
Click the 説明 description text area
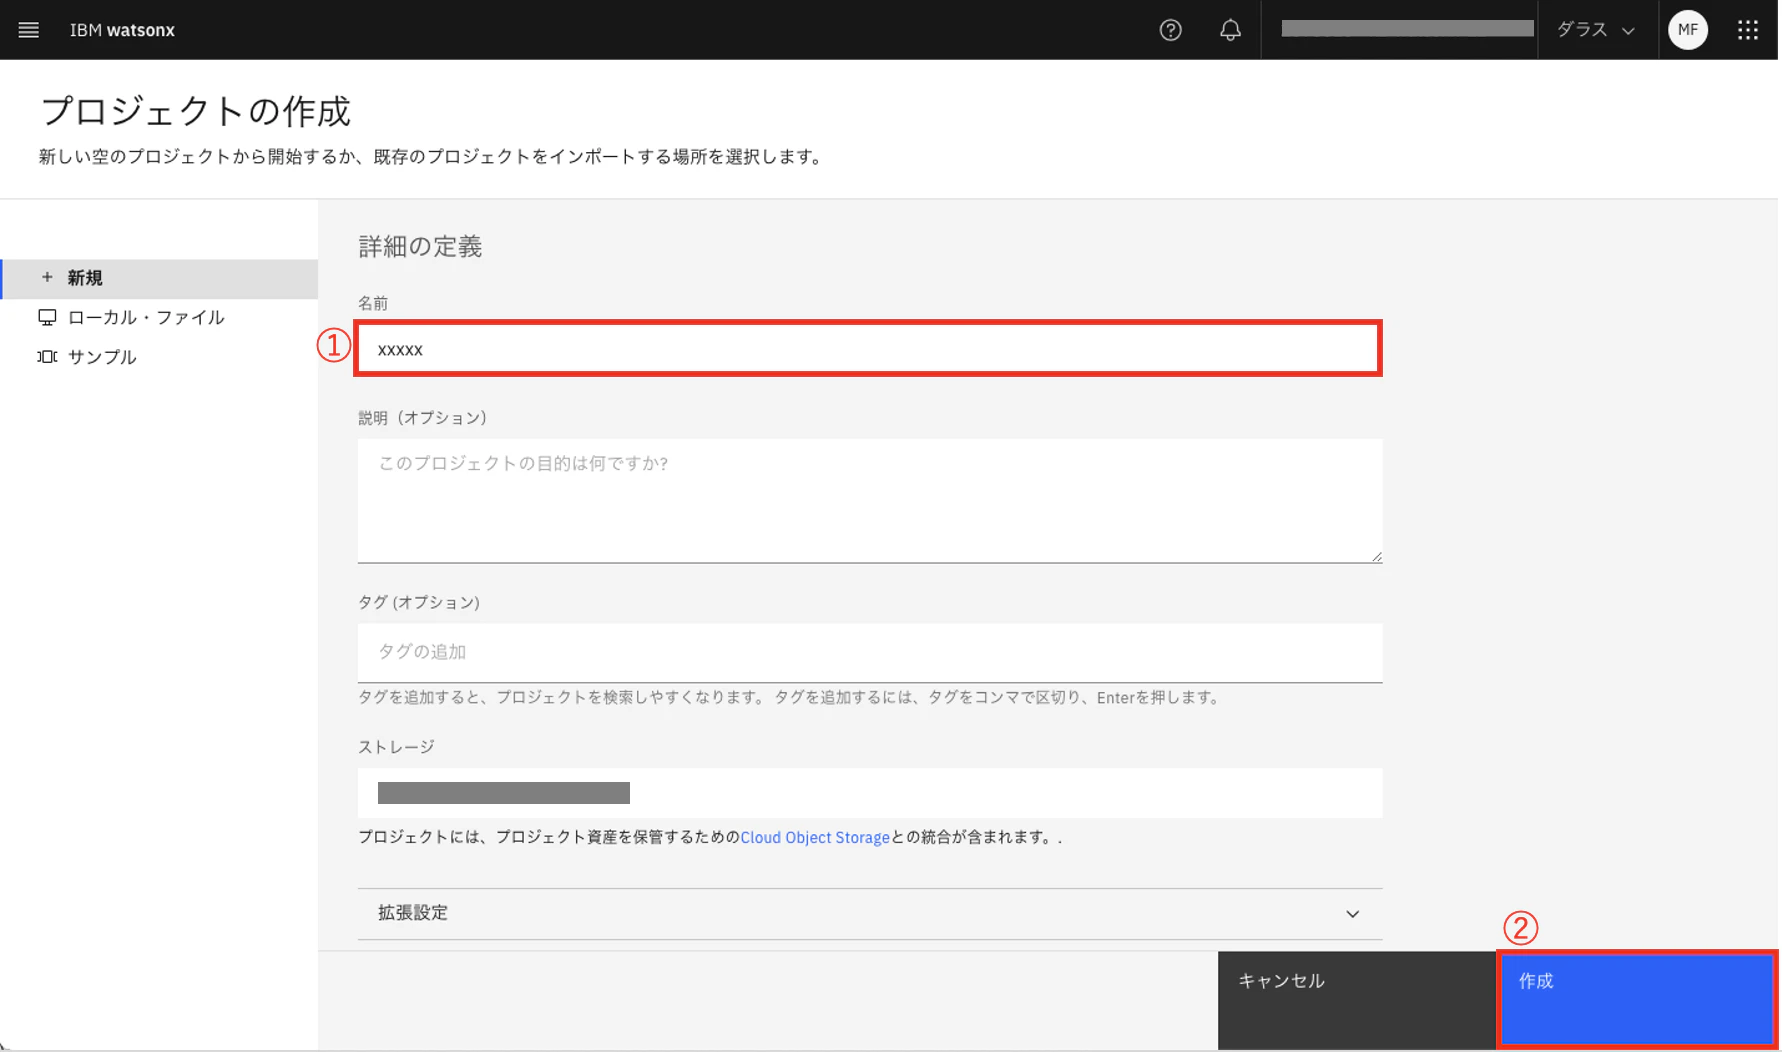[870, 500]
